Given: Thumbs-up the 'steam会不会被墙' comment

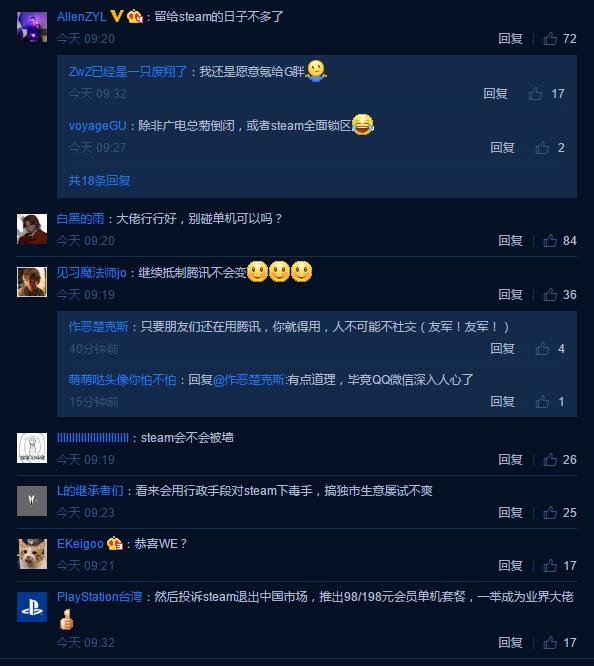Looking at the screenshot, I should [x=550, y=460].
